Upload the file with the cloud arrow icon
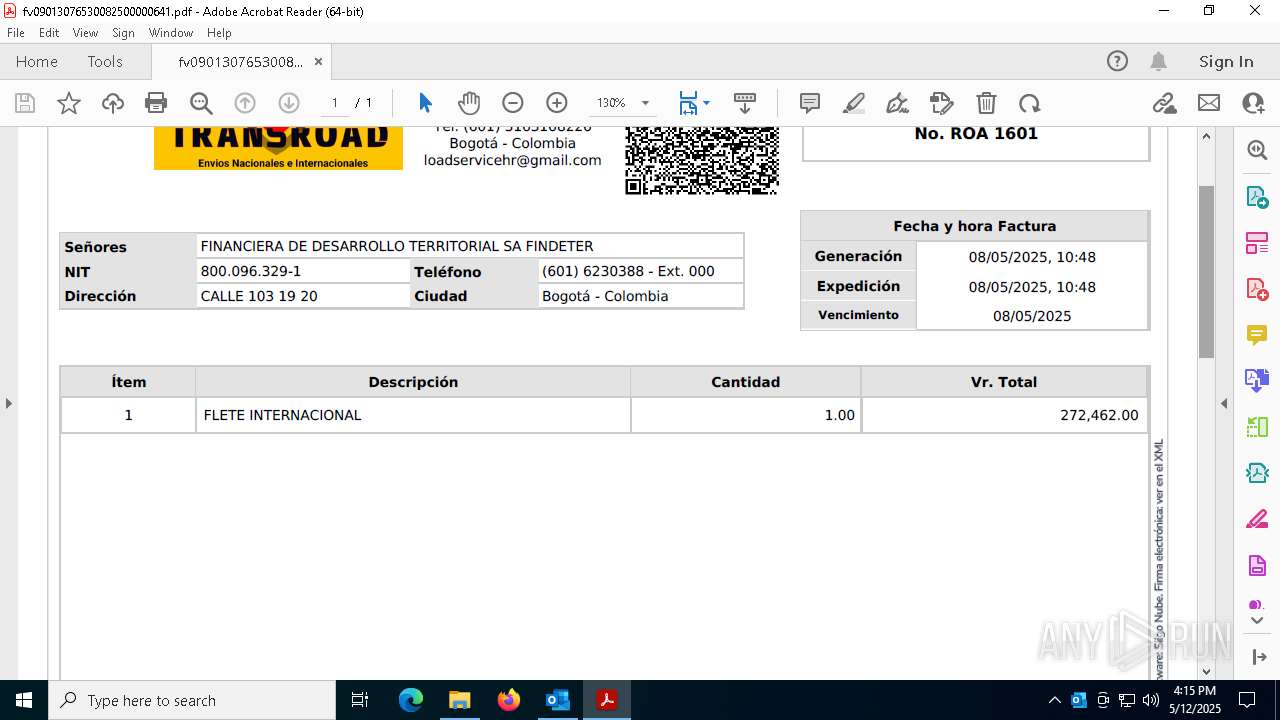The image size is (1280, 720). click(113, 103)
